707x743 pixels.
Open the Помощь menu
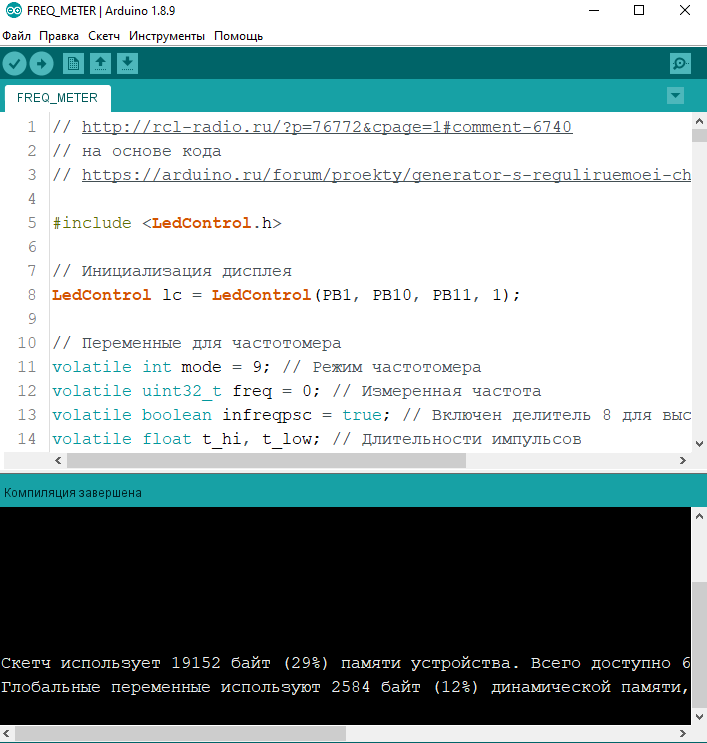238,36
